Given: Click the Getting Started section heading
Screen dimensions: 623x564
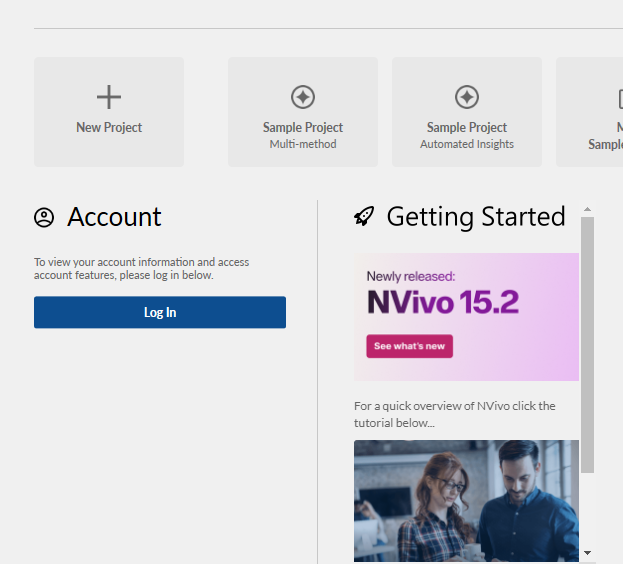Looking at the screenshot, I should tap(476, 217).
